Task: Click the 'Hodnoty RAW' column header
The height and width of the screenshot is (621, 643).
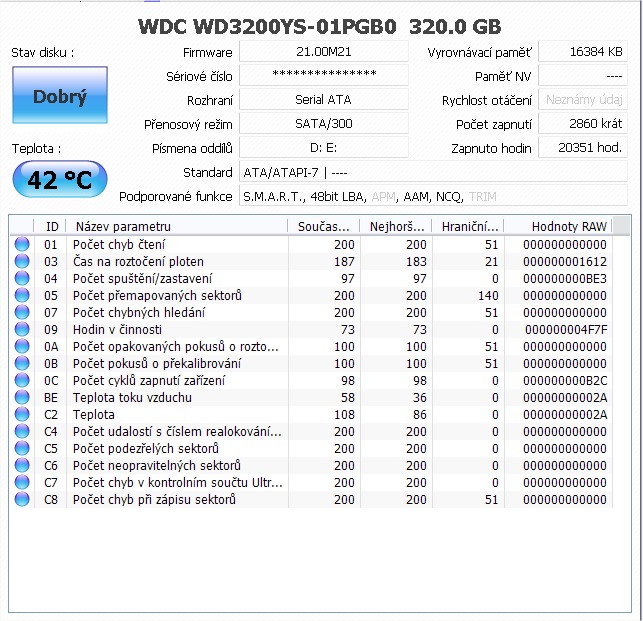Action: [x=559, y=226]
